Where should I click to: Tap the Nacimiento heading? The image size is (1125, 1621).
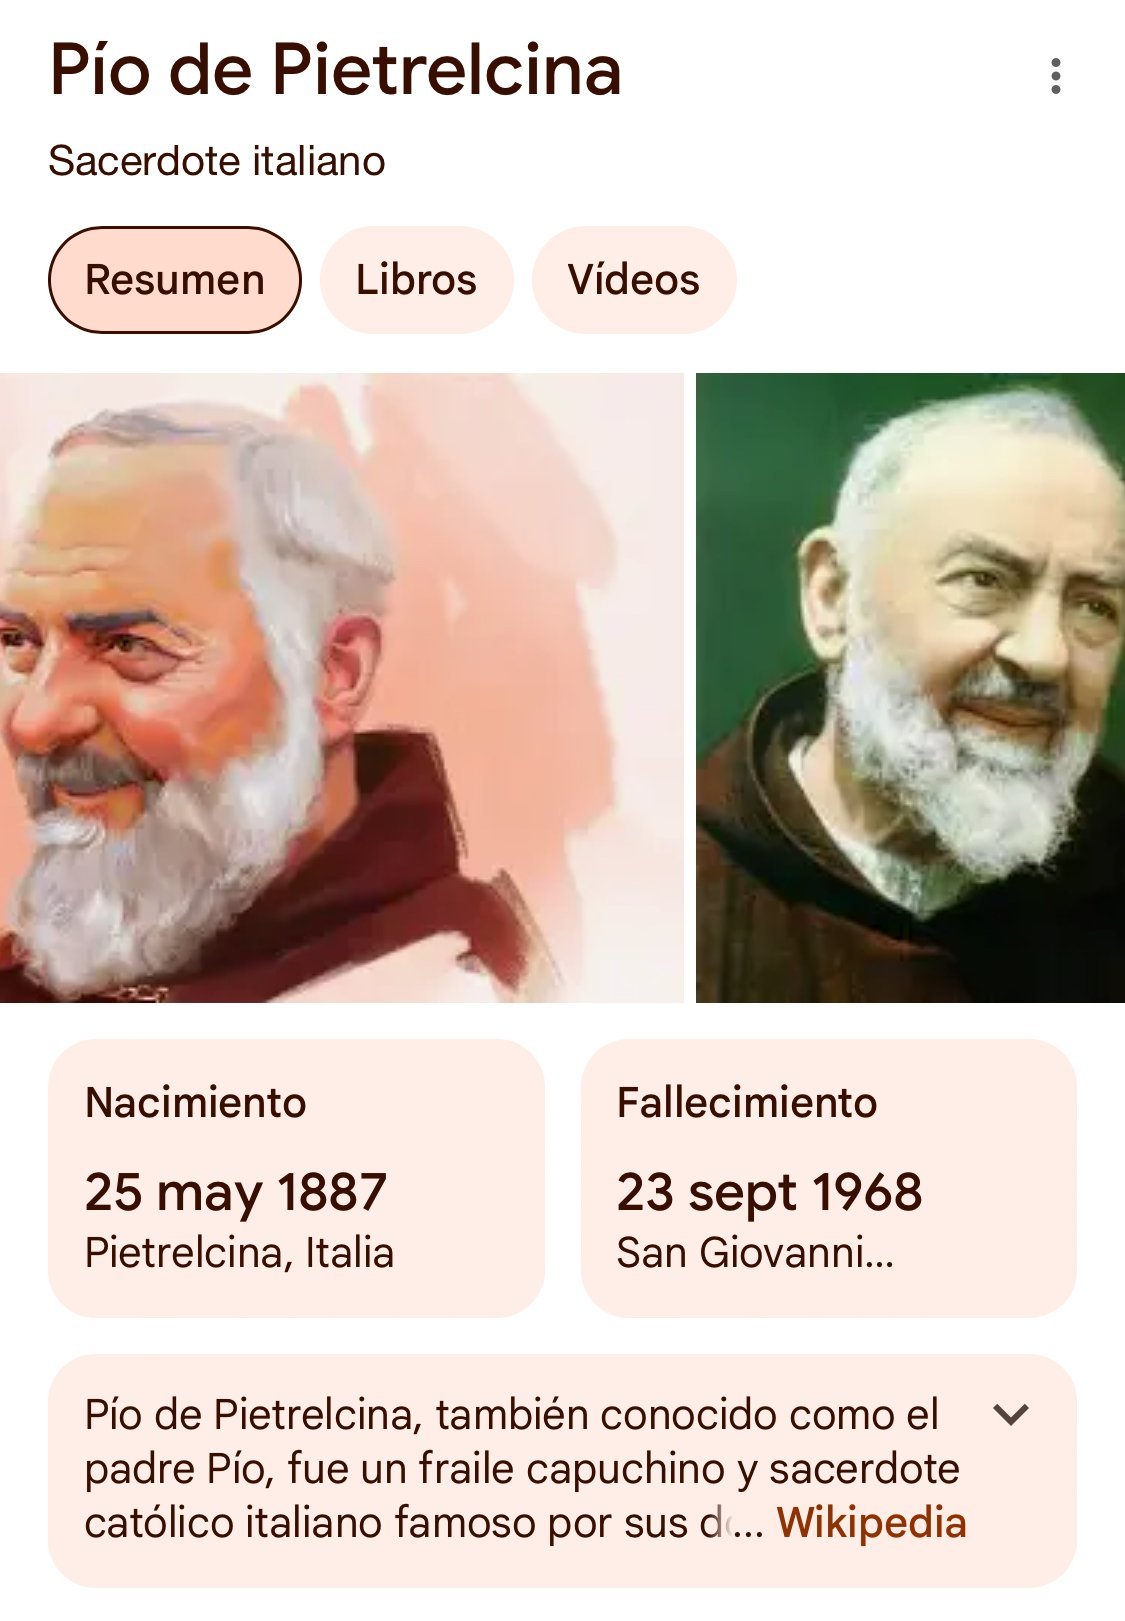196,1102
